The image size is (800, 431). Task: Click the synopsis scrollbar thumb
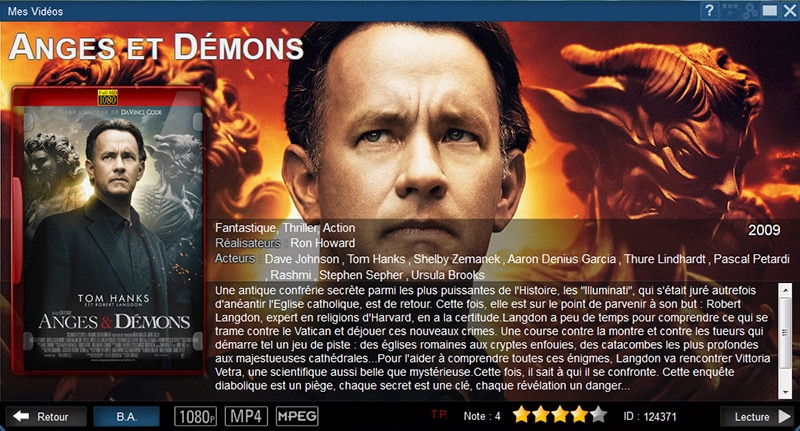[785, 333]
